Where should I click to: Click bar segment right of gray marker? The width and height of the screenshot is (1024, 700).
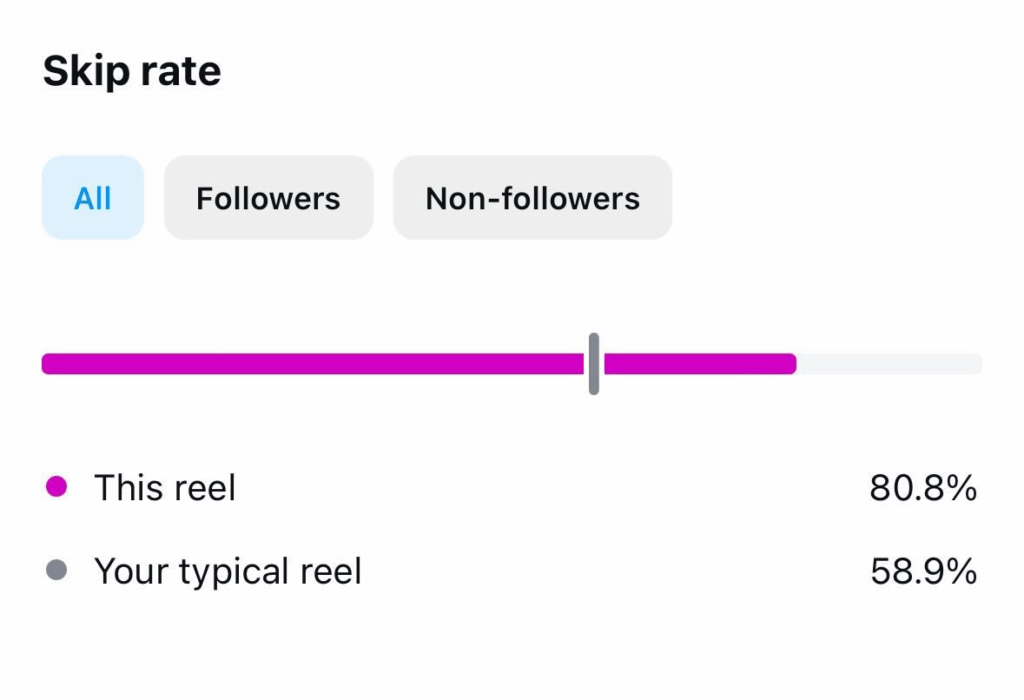700,364
